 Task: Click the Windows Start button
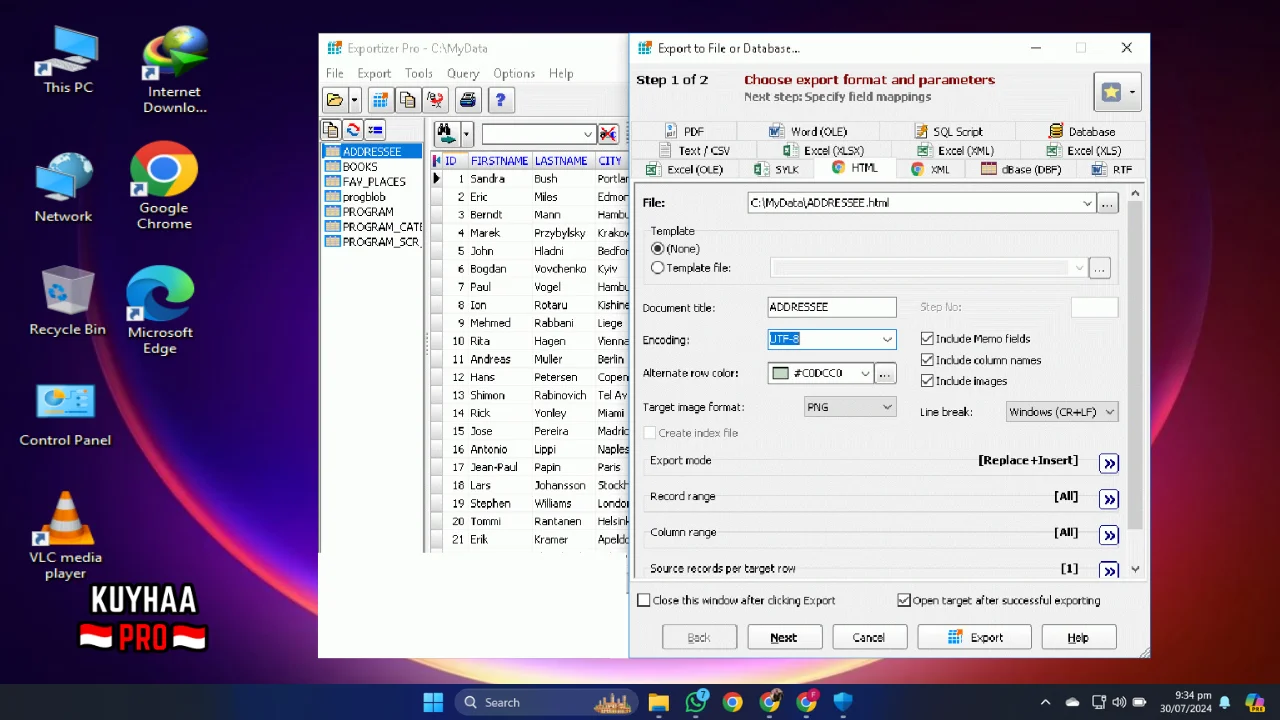tap(433, 702)
